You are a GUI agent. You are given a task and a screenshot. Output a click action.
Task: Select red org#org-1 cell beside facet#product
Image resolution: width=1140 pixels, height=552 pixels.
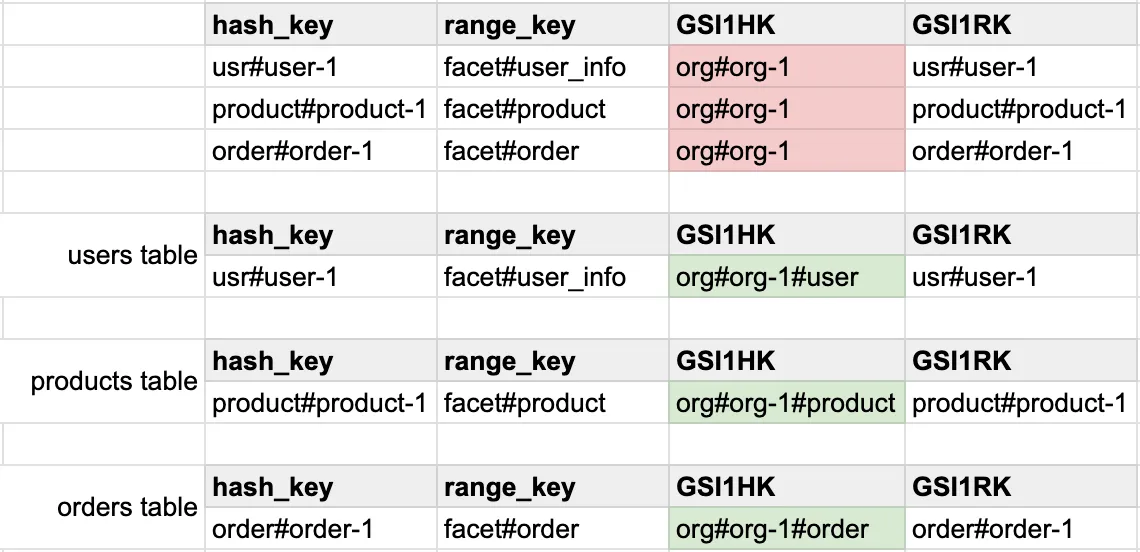(x=786, y=109)
